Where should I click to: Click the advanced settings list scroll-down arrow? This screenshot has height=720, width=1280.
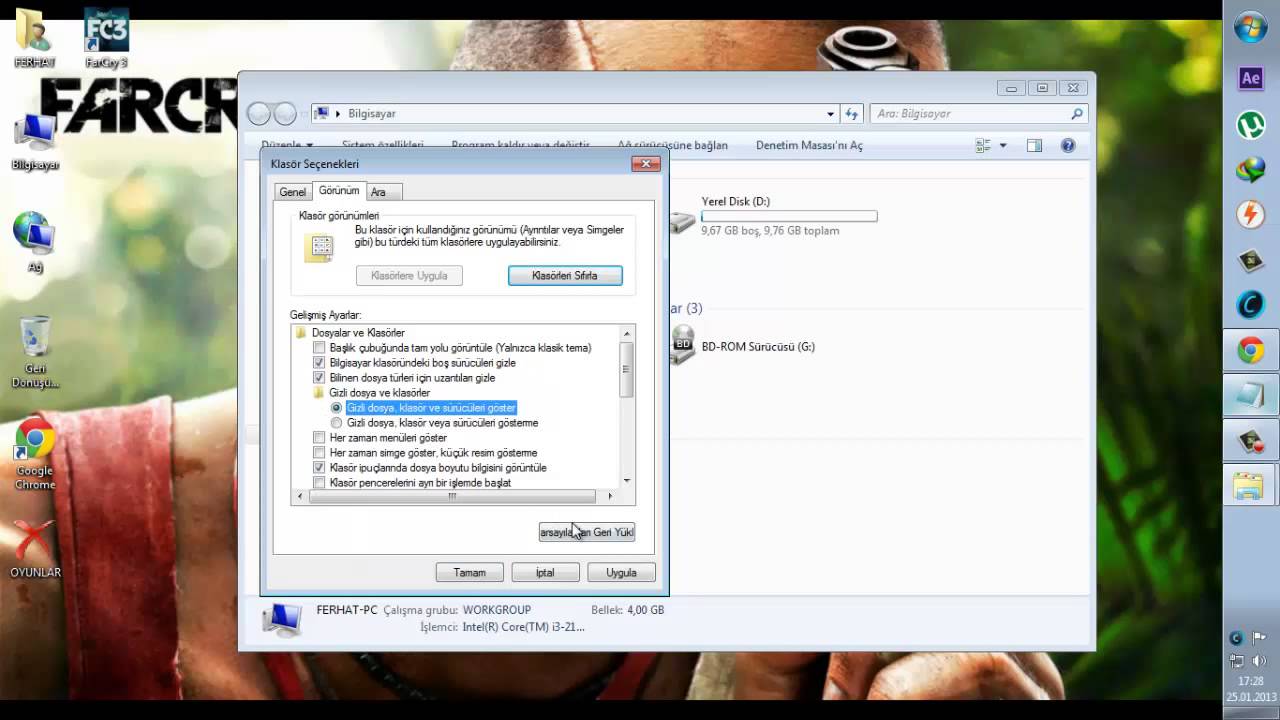coord(627,481)
